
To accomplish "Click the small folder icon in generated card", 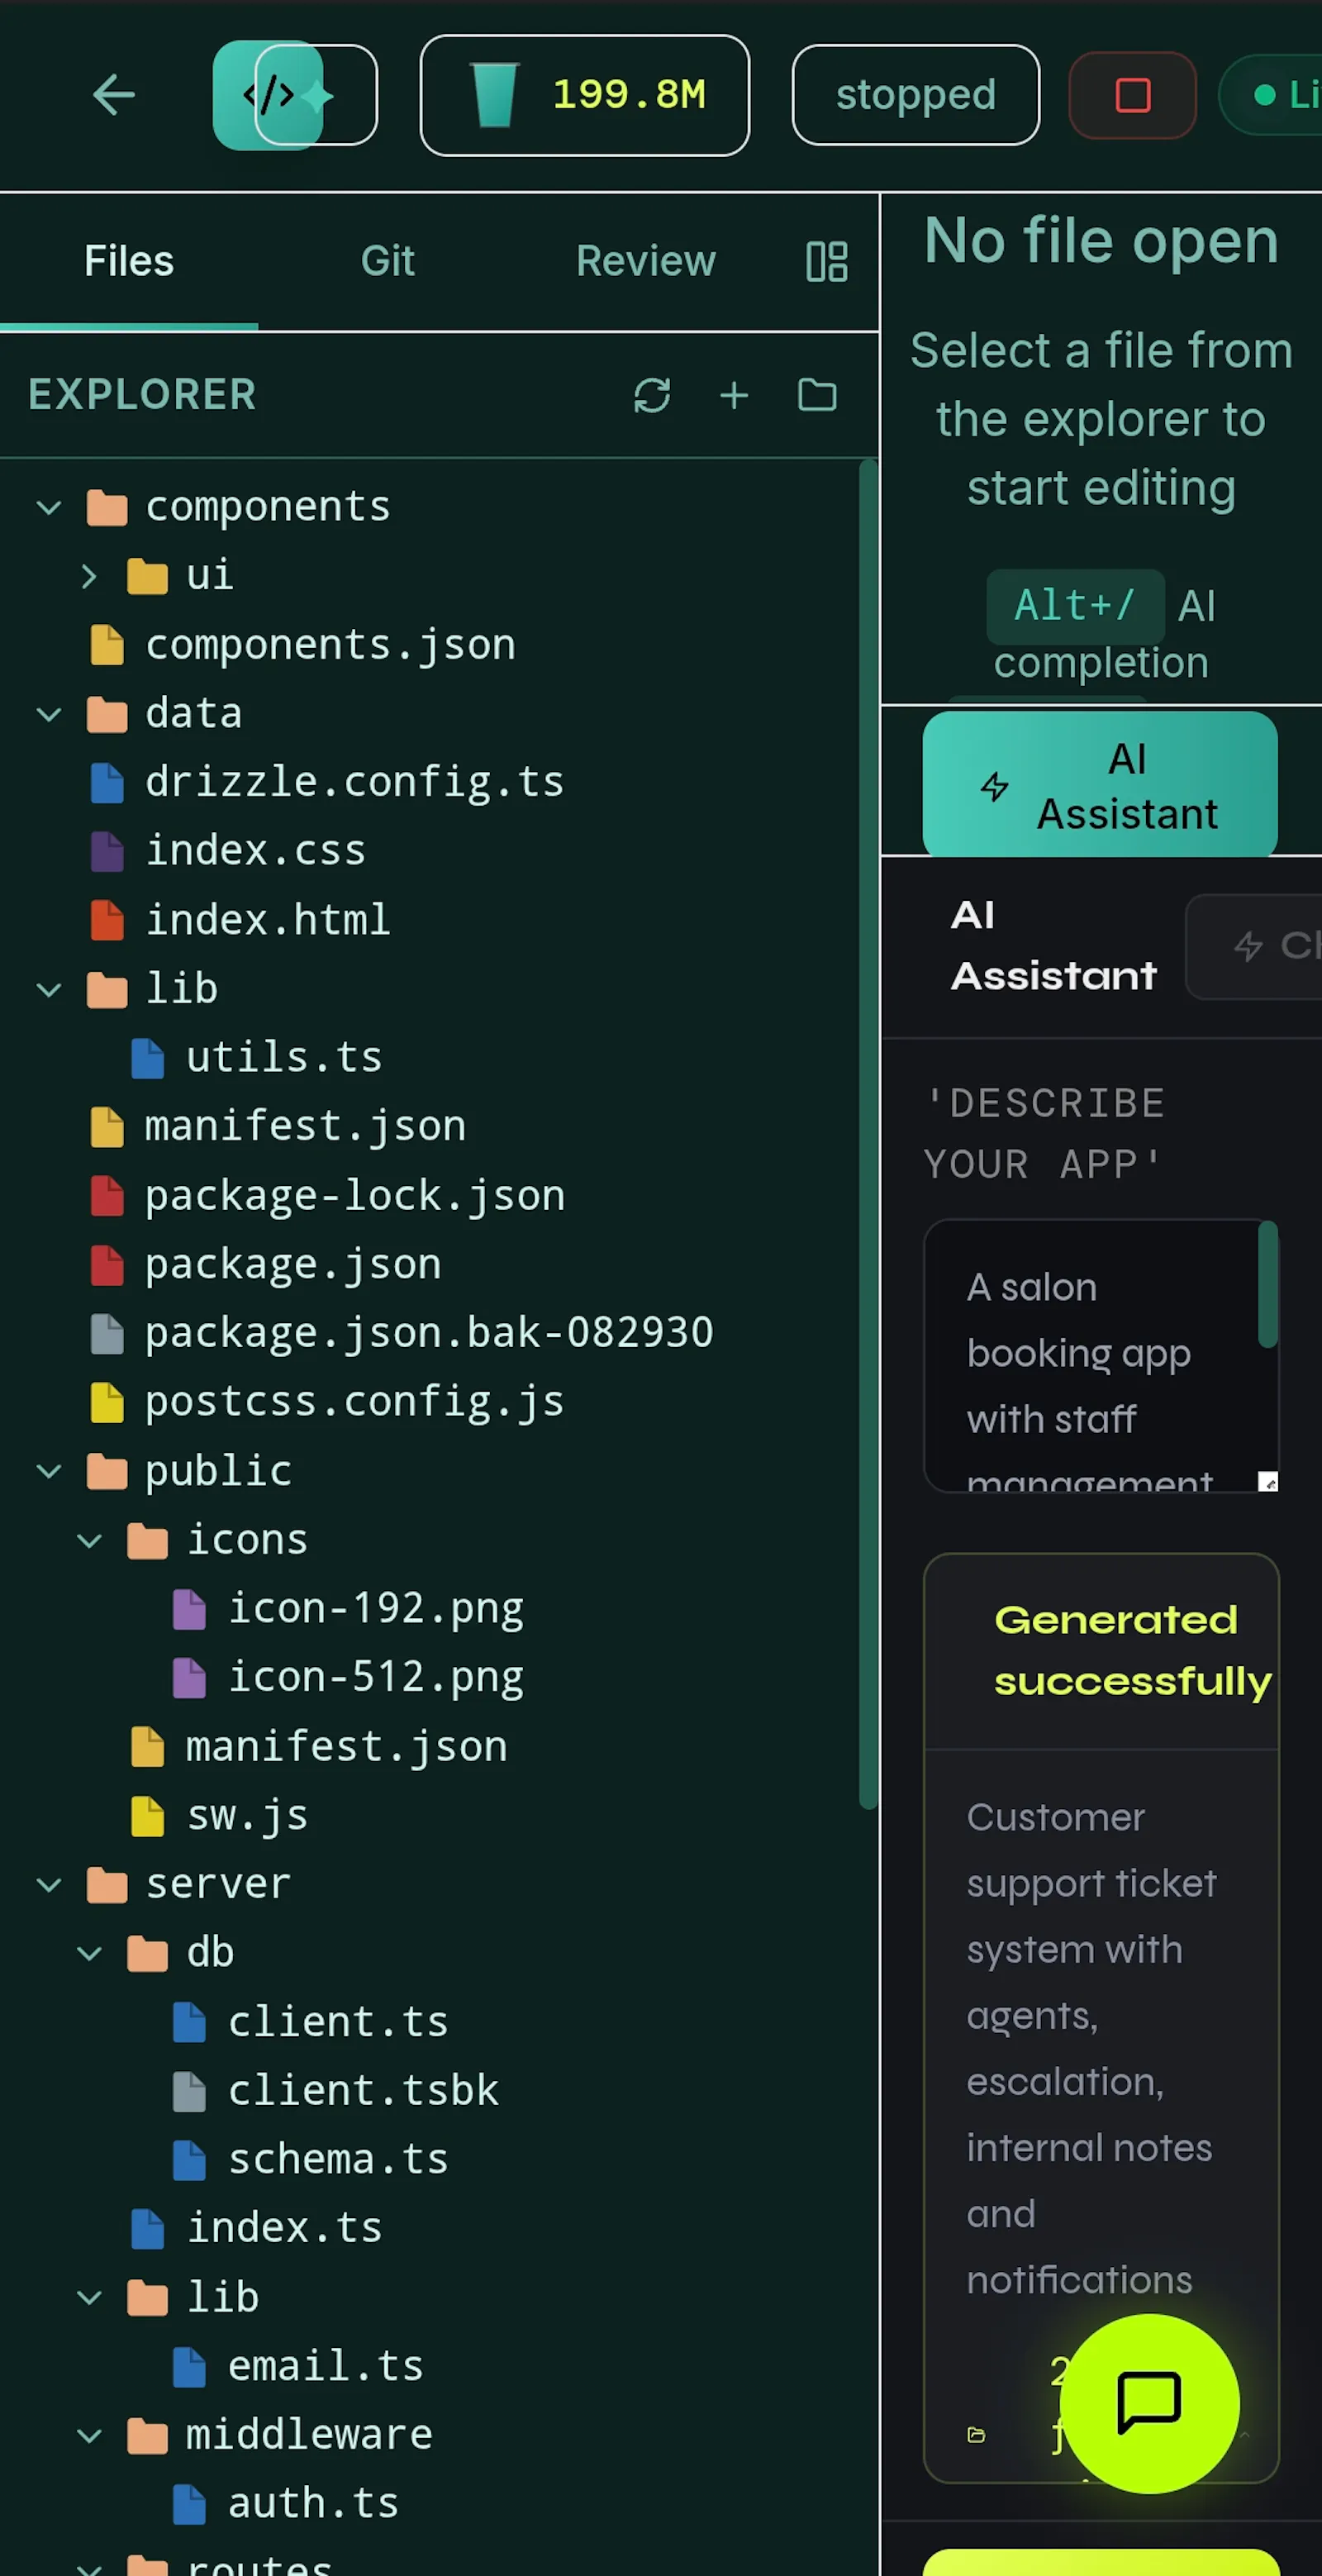I will point(976,2435).
